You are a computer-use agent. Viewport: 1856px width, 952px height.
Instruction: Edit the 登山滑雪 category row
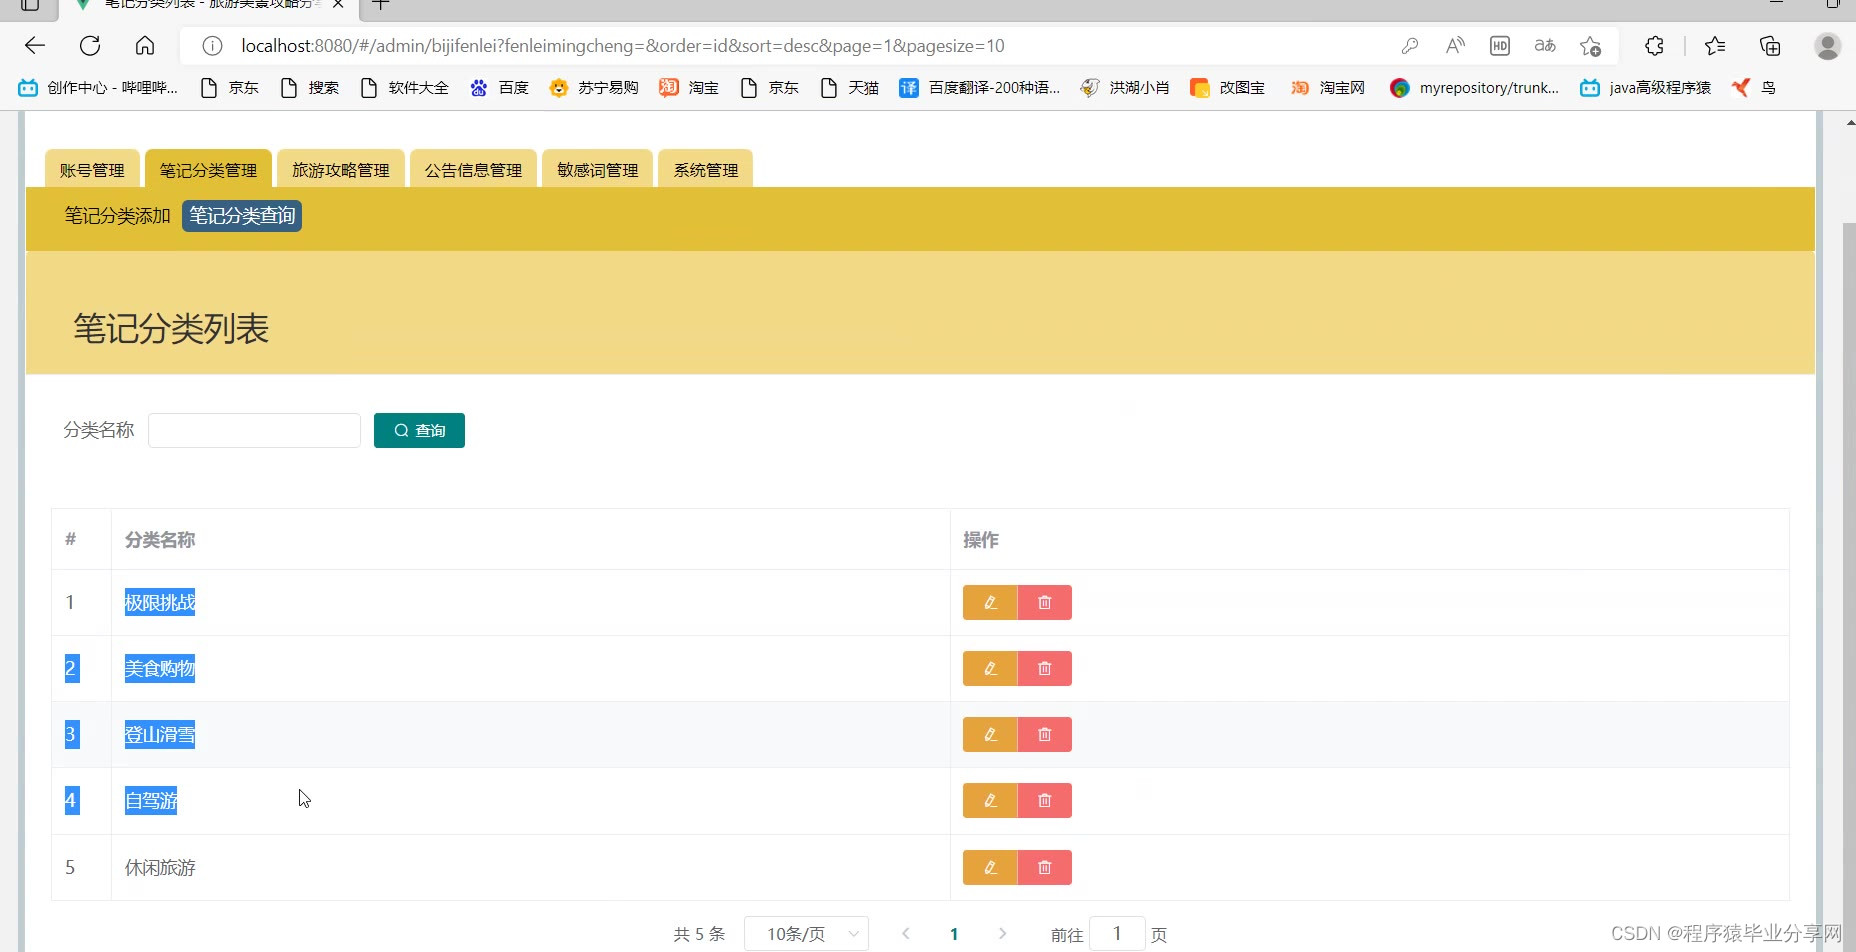(990, 734)
